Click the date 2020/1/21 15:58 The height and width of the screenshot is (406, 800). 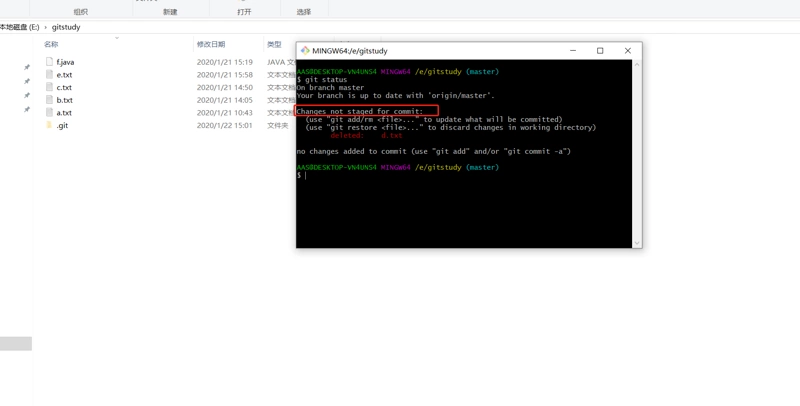click(225, 75)
